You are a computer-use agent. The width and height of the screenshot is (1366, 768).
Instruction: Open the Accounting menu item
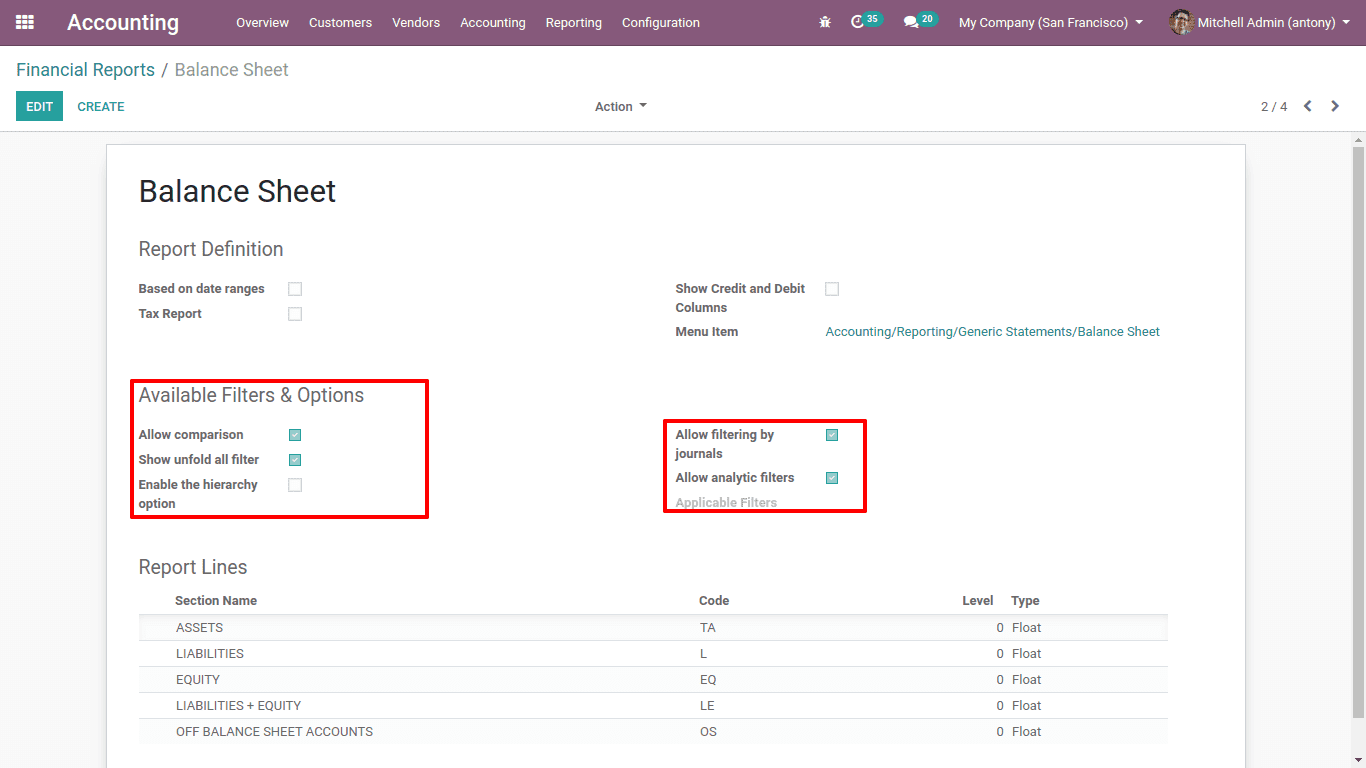[x=493, y=22]
